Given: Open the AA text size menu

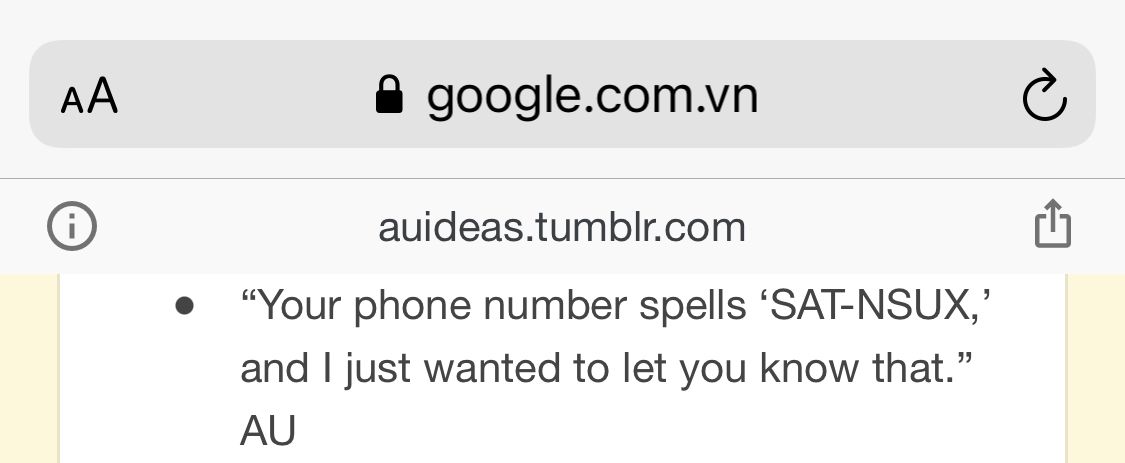Looking at the screenshot, I should pyautogui.click(x=89, y=96).
